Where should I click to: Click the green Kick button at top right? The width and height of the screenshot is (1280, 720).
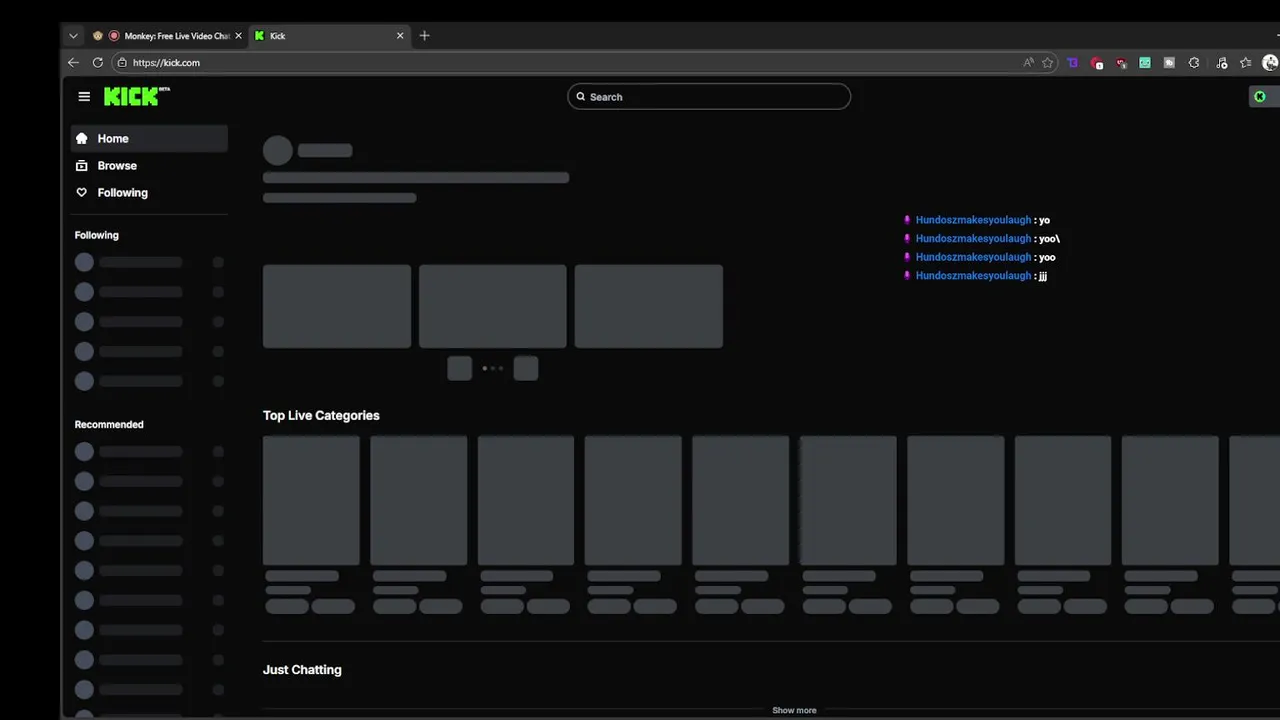coord(1264,97)
